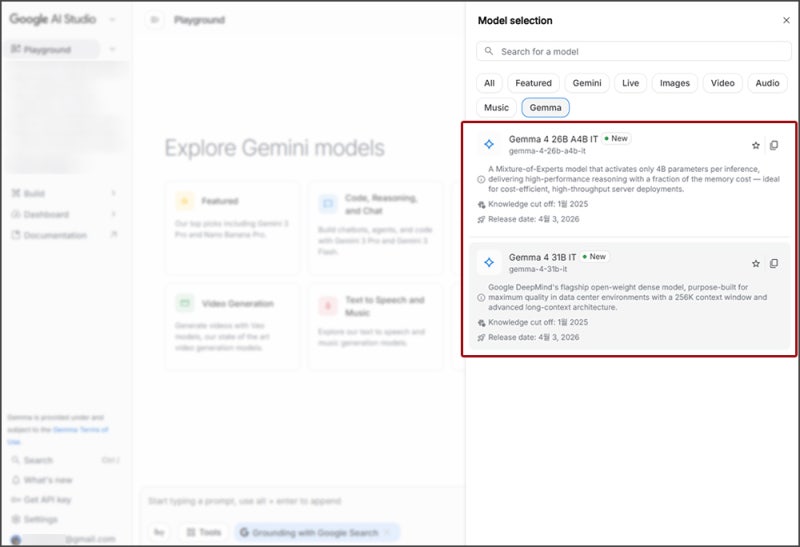Click the Video Generation card icon
800x547 pixels.
[185, 303]
